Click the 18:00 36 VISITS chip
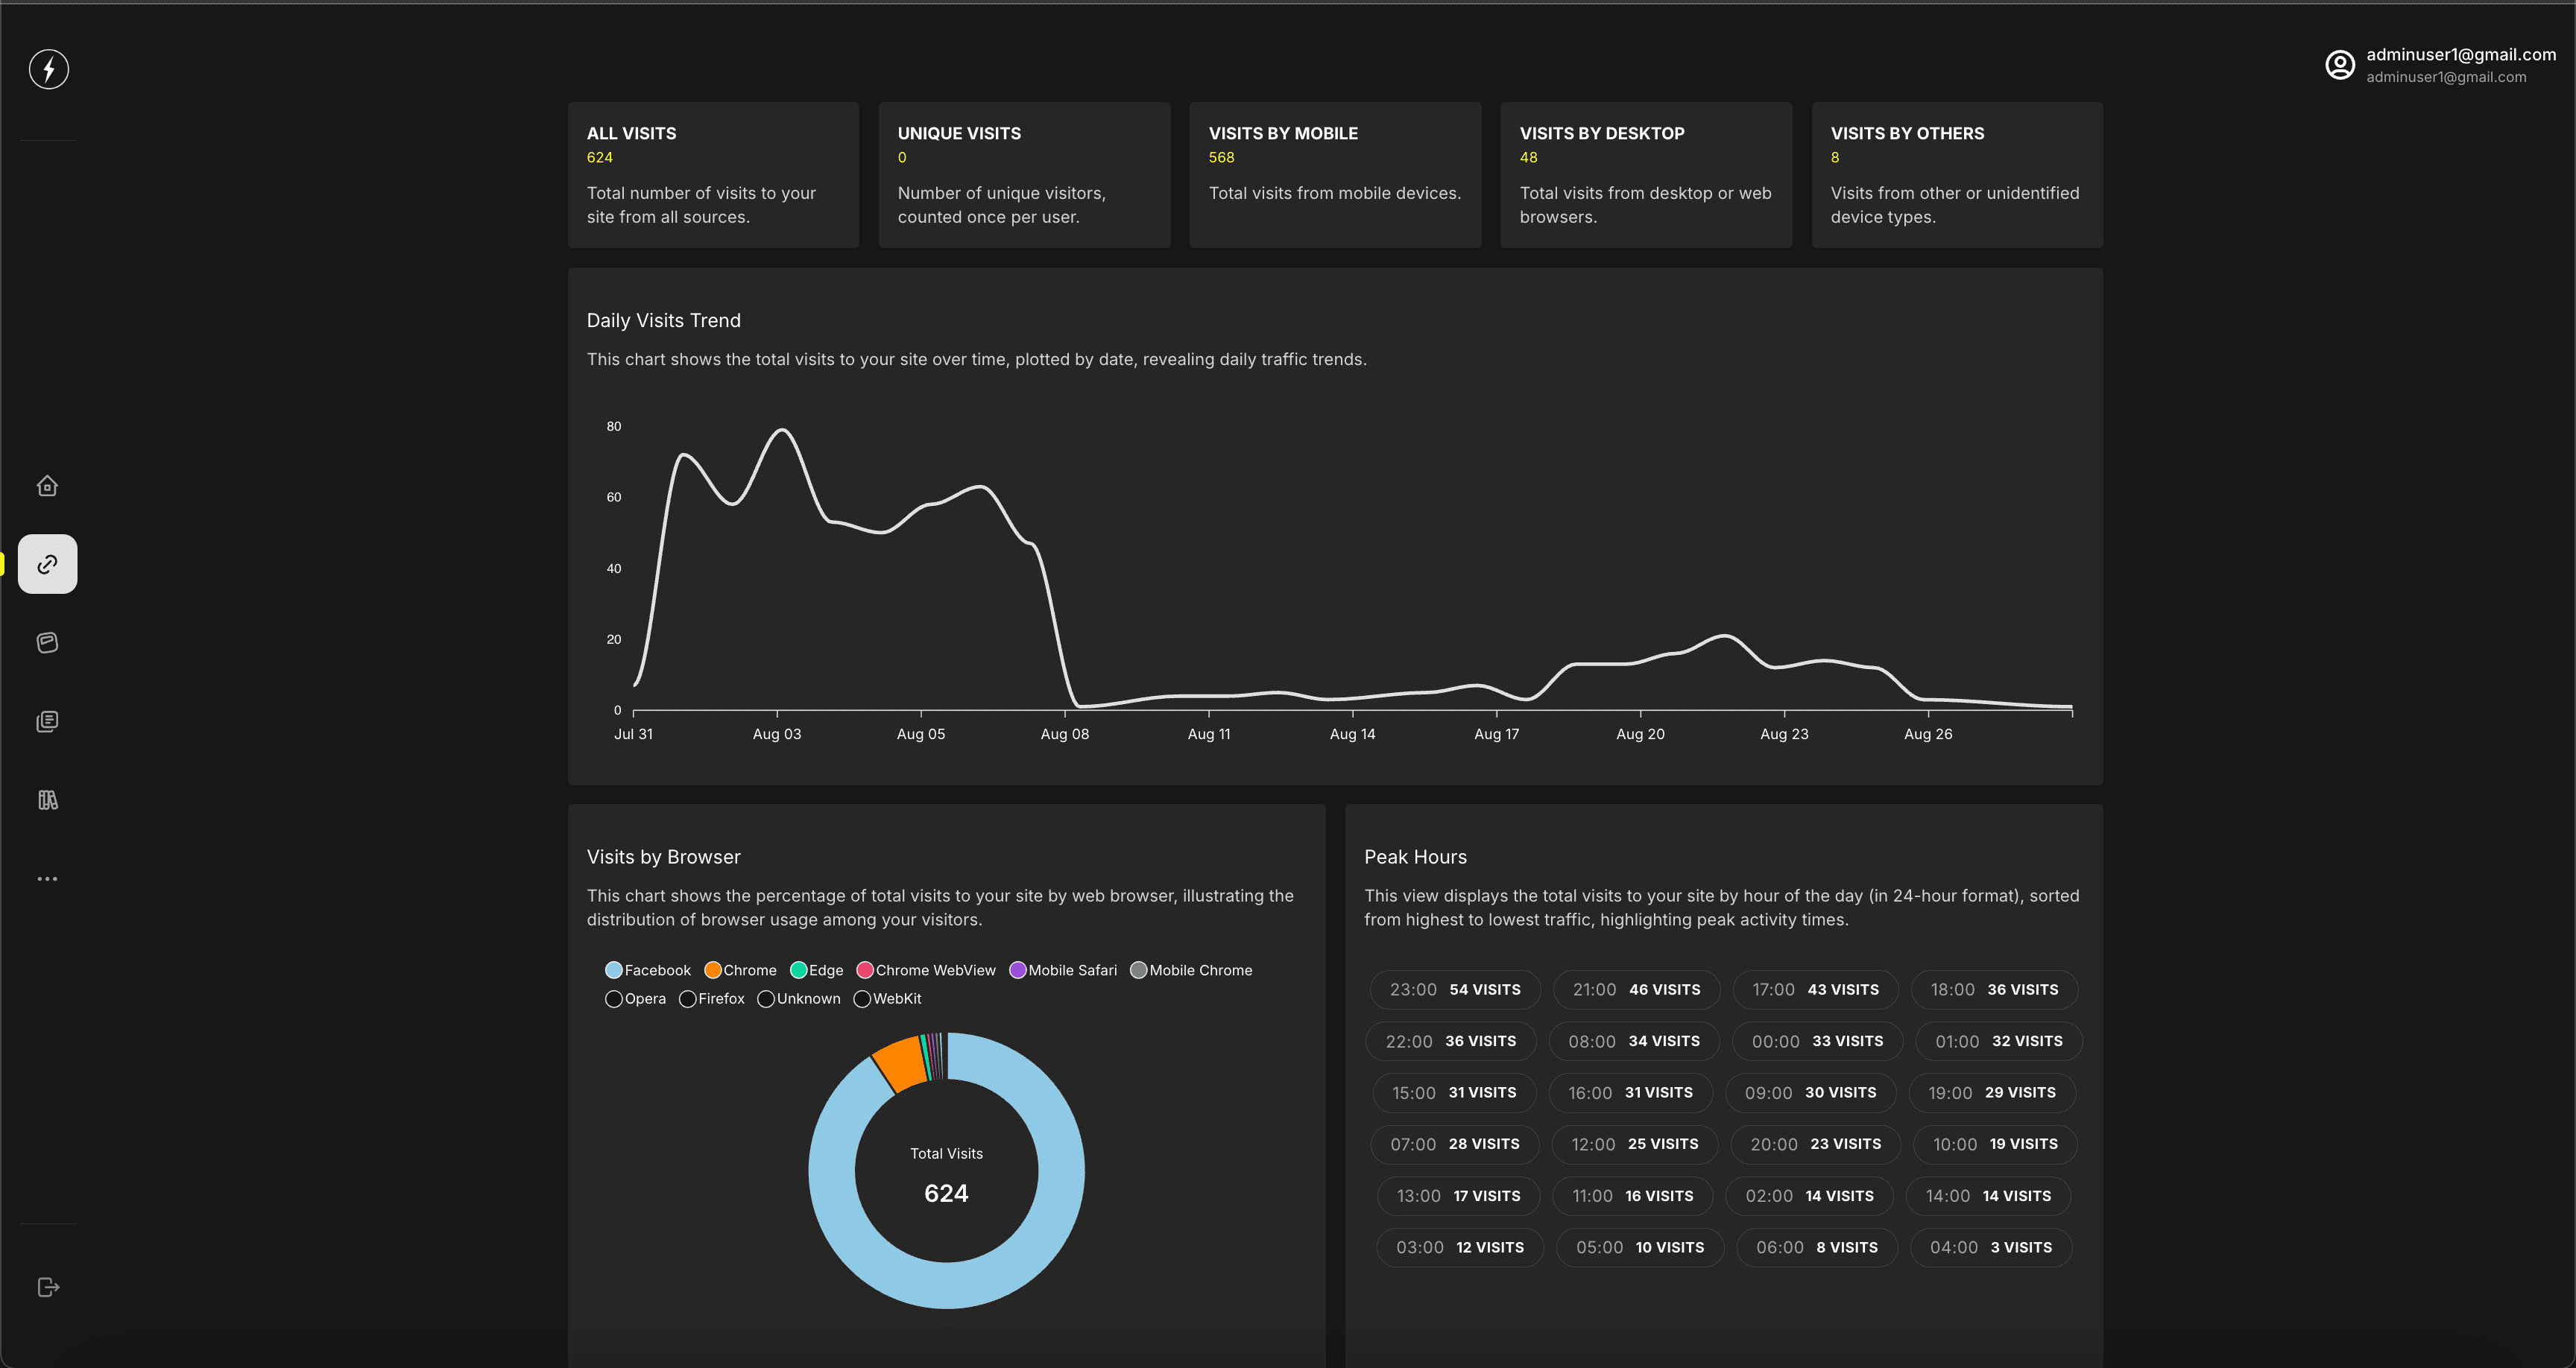The width and height of the screenshot is (2576, 1368). coord(1994,990)
